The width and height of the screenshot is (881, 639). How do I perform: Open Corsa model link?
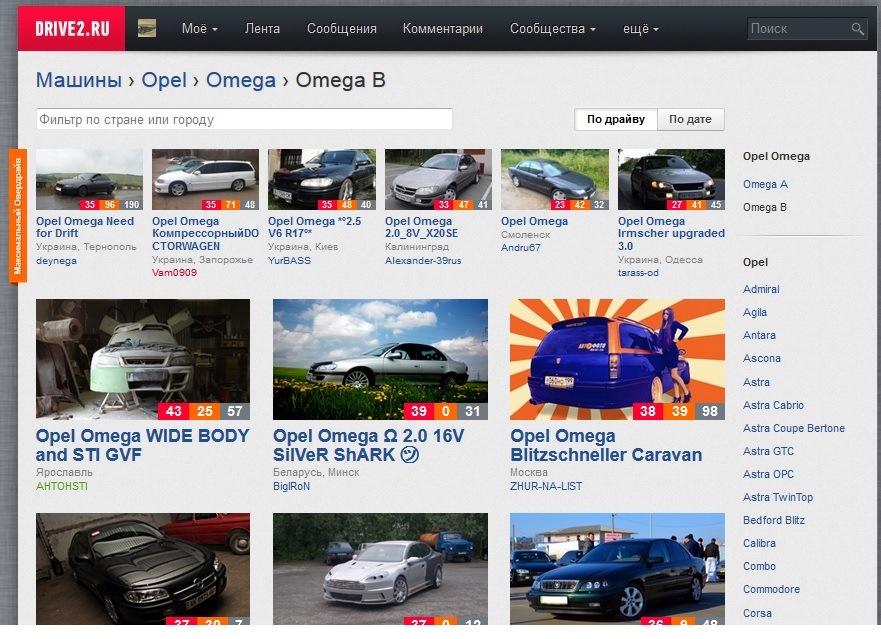757,613
